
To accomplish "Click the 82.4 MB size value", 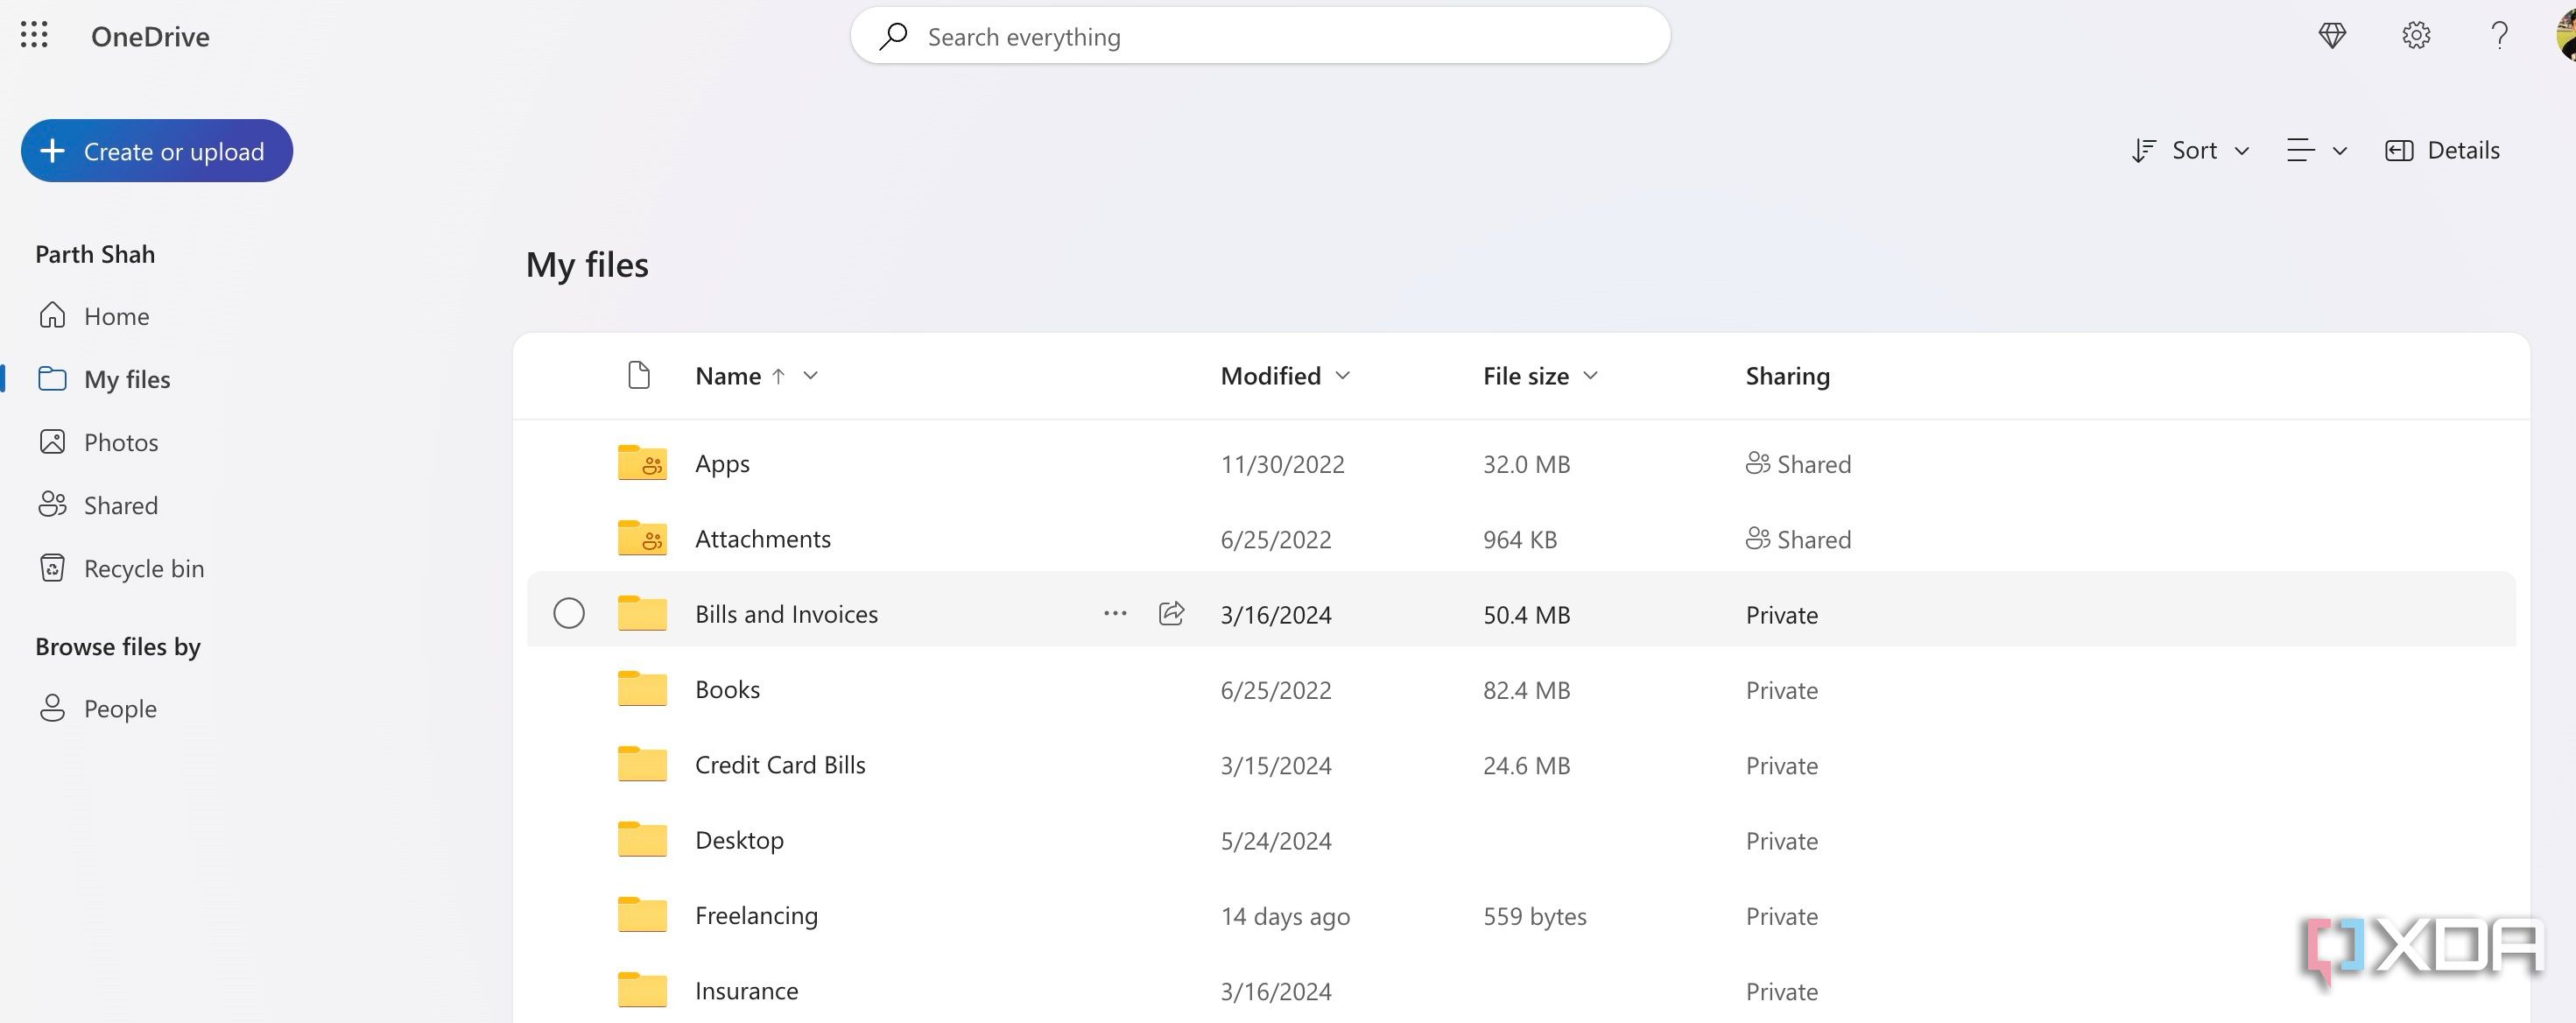I will tap(1526, 690).
